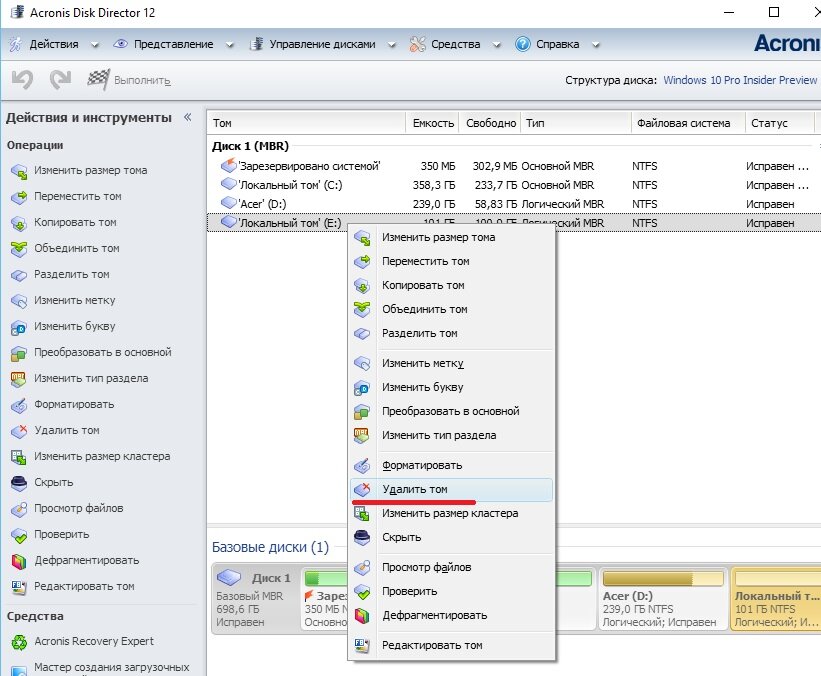
Task: Click the redo arrow icon in toolbar
Action: point(60,80)
